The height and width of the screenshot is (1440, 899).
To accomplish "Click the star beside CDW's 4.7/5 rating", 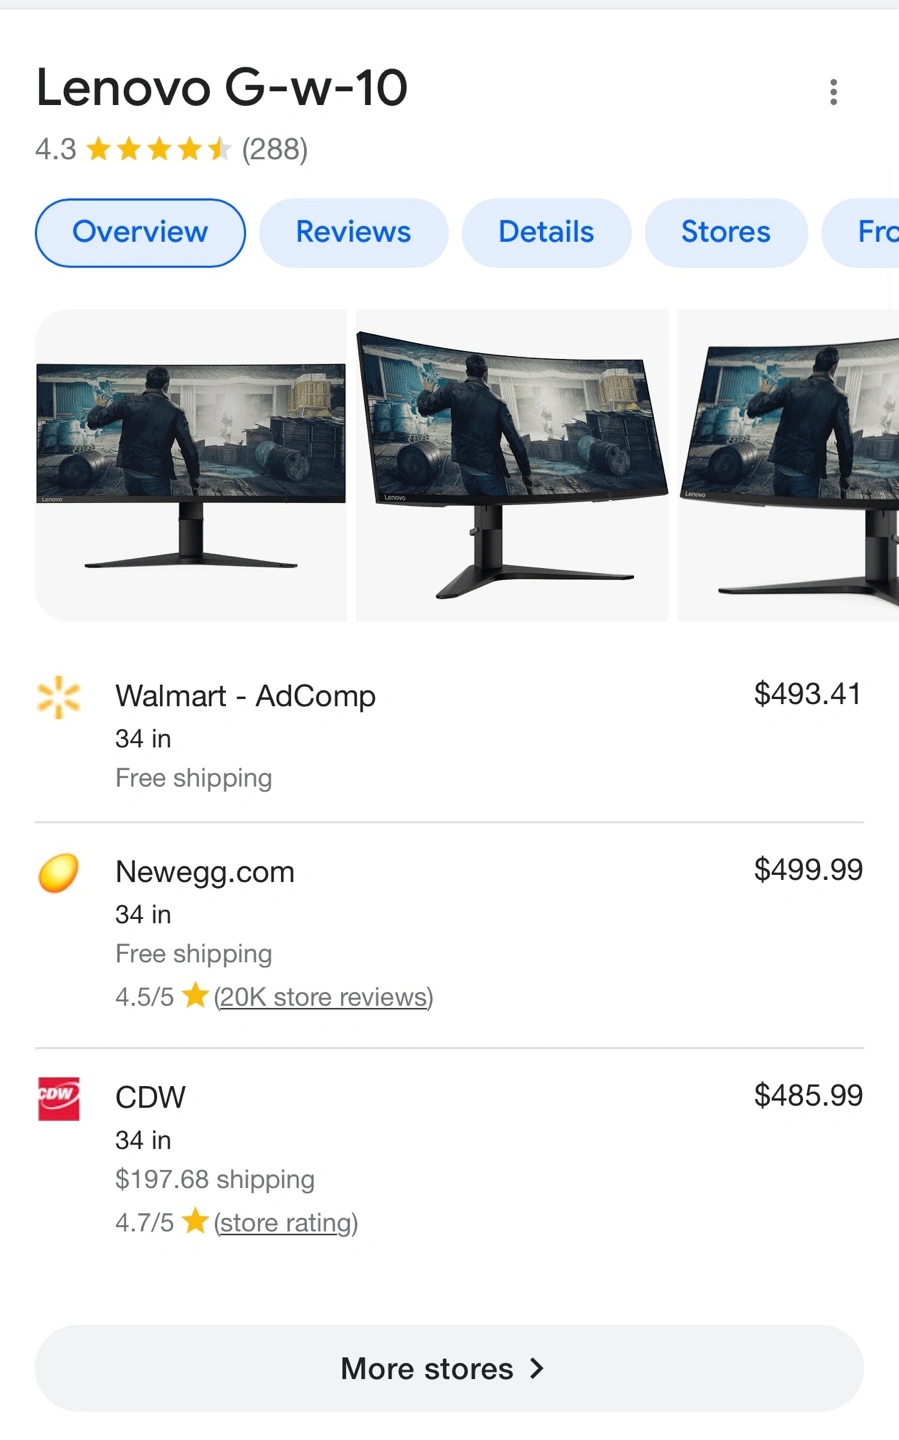I will click(x=195, y=1222).
